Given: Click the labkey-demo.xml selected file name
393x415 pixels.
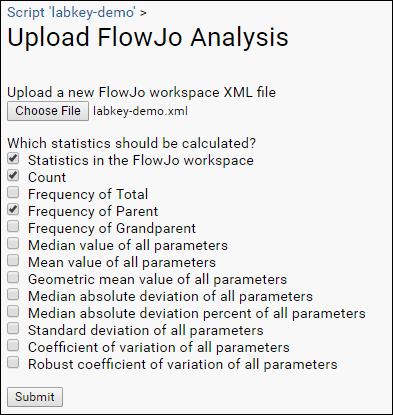Looking at the screenshot, I should (140, 111).
